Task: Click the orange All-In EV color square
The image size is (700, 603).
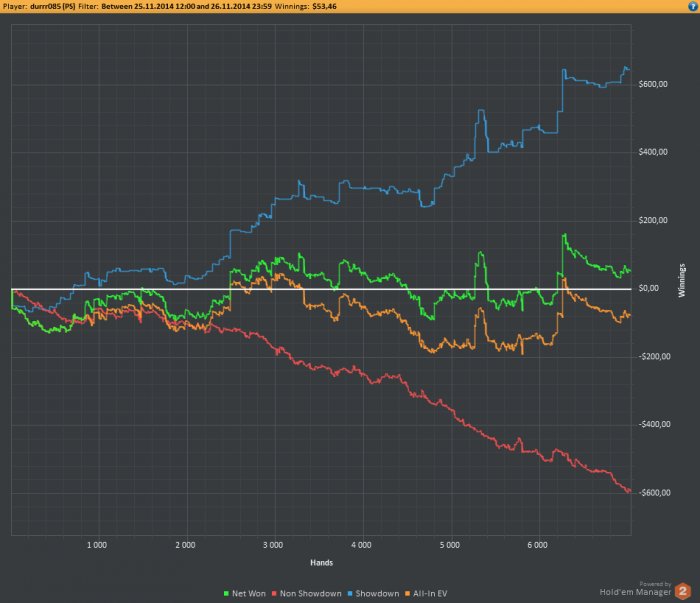Action: coord(407,594)
